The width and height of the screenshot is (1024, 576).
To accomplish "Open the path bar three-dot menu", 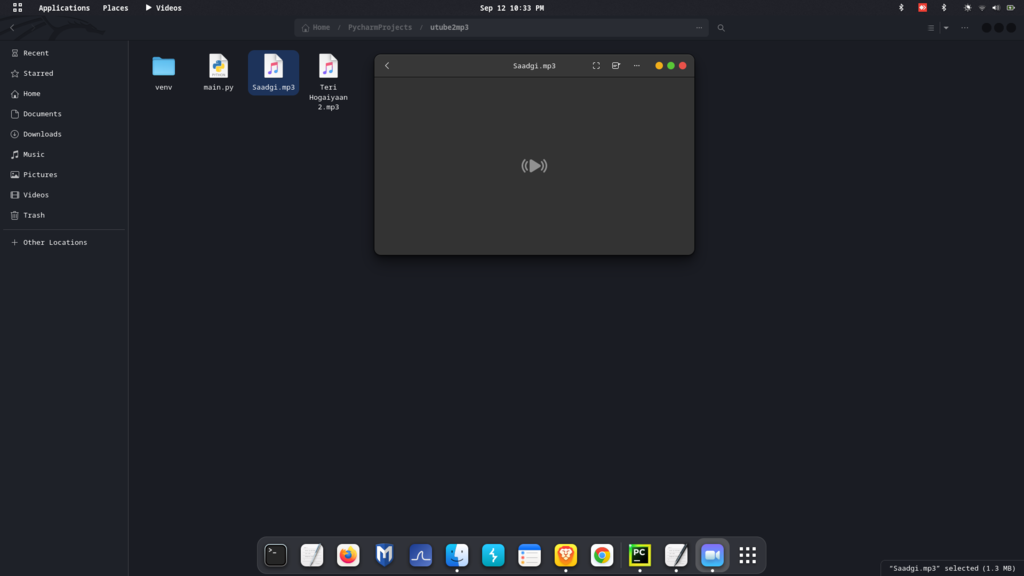I will (699, 28).
